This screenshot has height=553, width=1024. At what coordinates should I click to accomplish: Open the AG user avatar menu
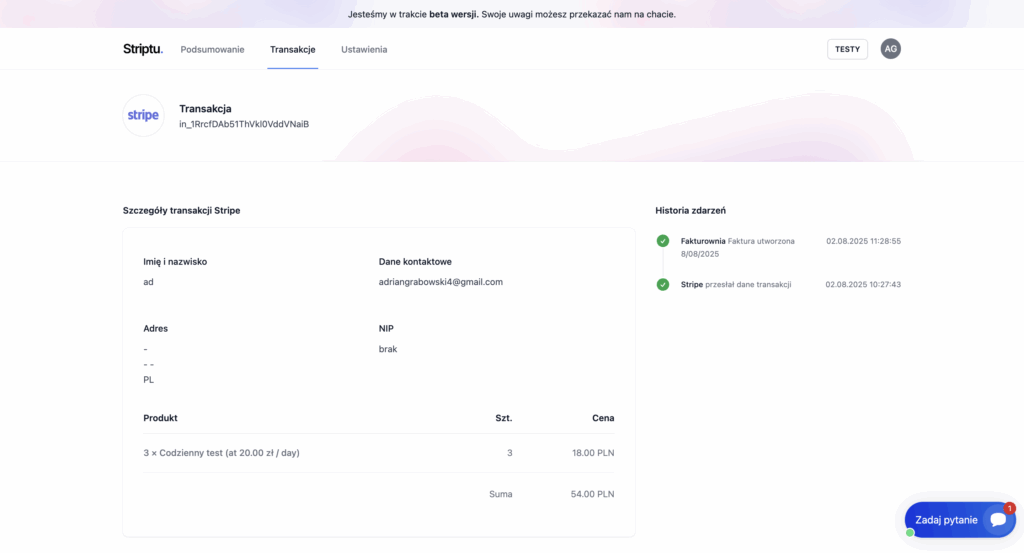coord(890,49)
